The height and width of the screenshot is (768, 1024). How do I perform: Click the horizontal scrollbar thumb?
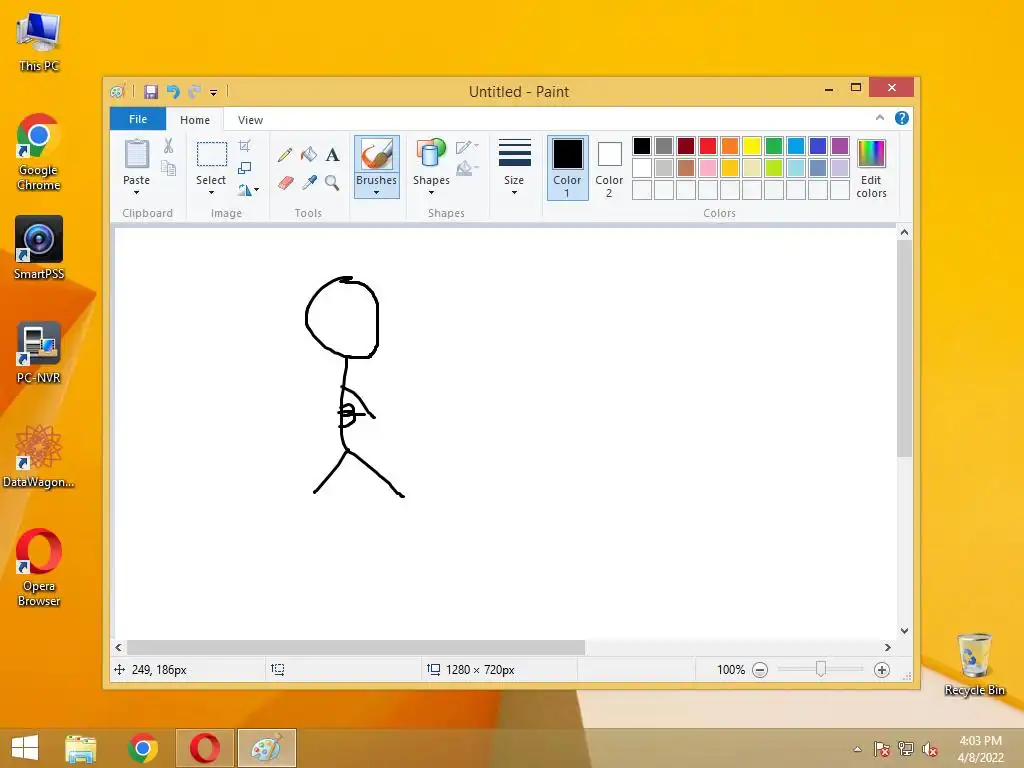point(356,647)
